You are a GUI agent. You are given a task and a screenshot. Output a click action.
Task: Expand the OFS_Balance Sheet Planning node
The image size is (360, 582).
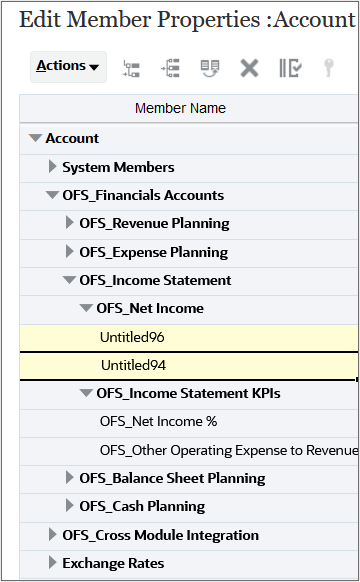pos(69,477)
